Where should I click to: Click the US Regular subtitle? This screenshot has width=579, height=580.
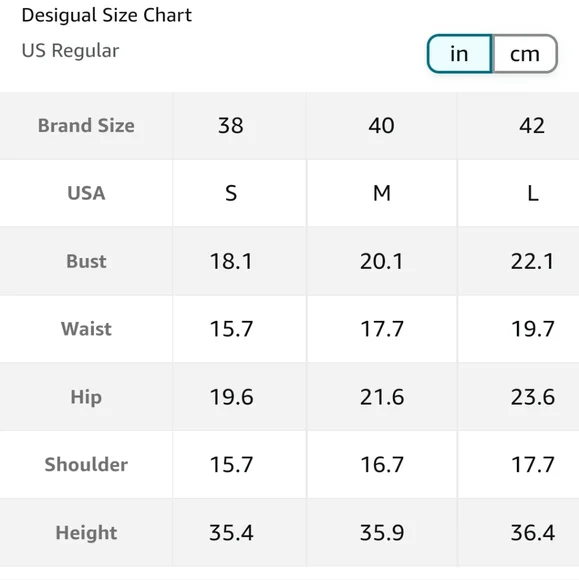(x=70, y=50)
